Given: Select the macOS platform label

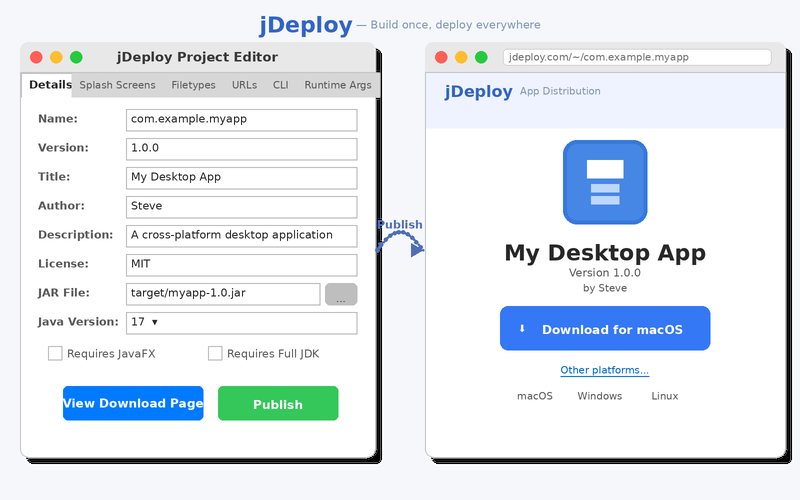Looking at the screenshot, I should 535,396.
